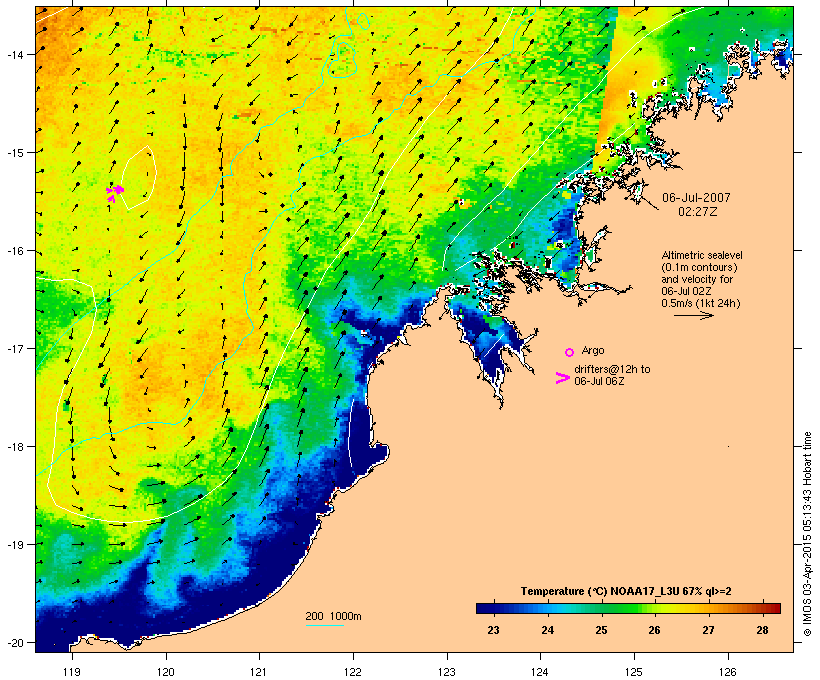Click the latitude axis label -20
Image resolution: width=820 pixels, height=680 pixels.
pyautogui.click(x=14, y=642)
